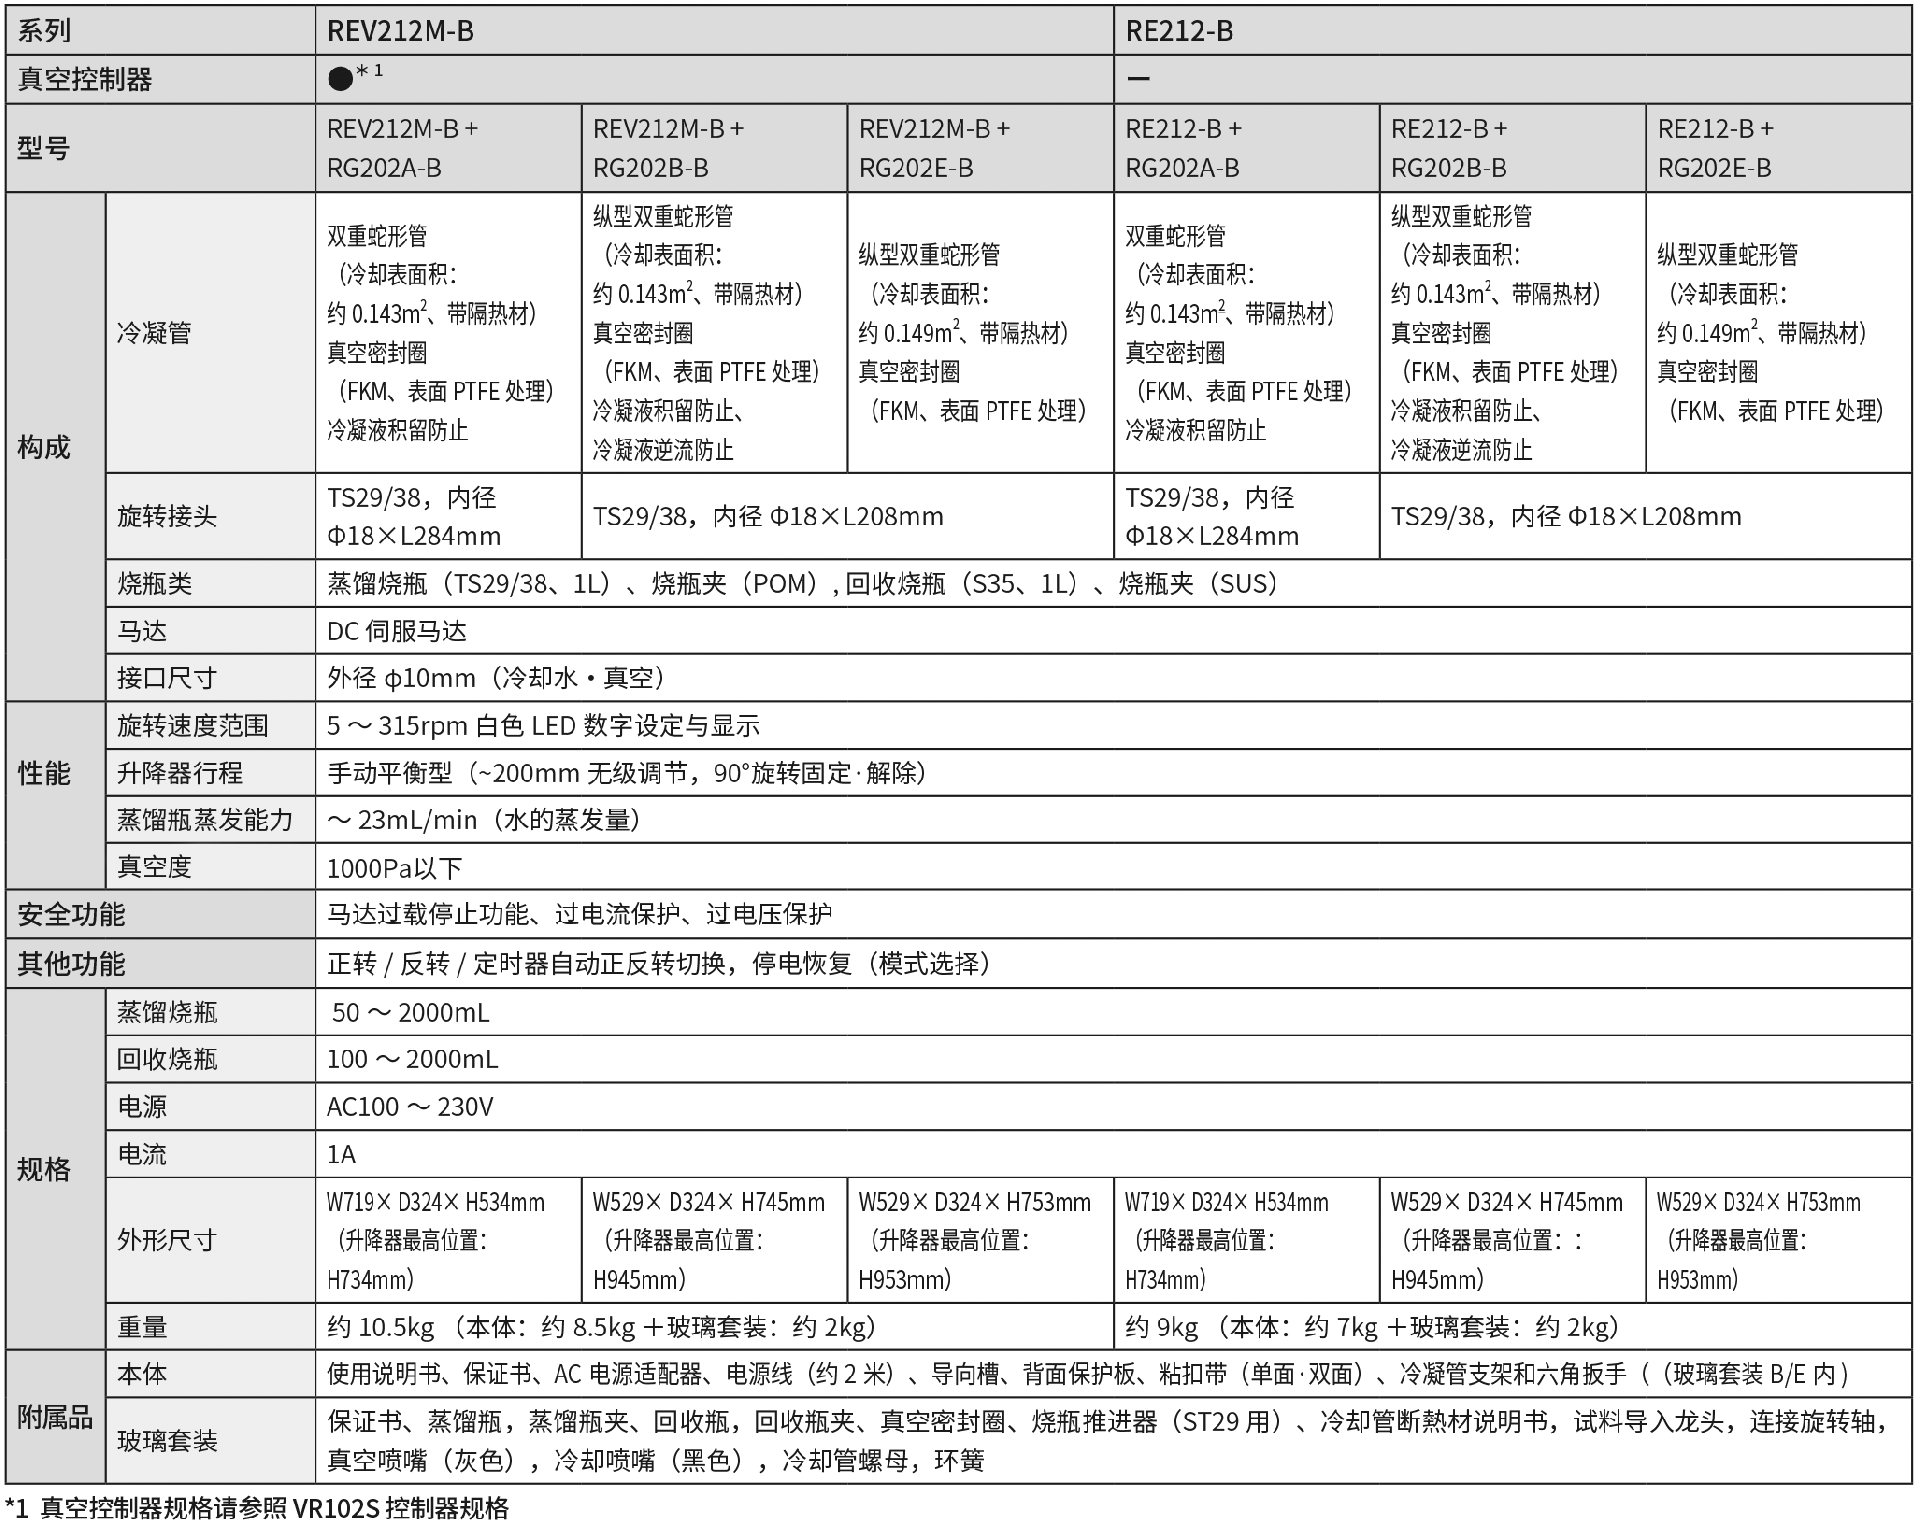Click the 性能 category label
Screen dimensions: 1920x1533
[x=44, y=773]
